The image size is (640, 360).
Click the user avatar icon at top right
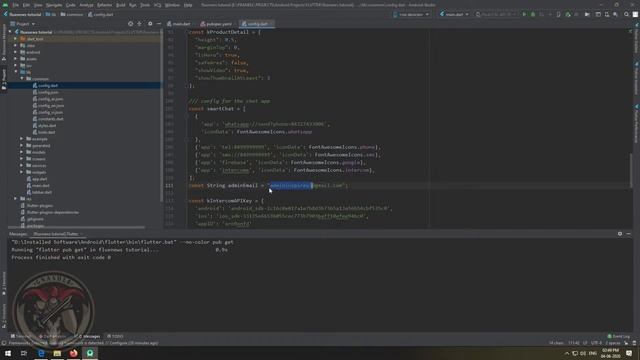coord(635,14)
